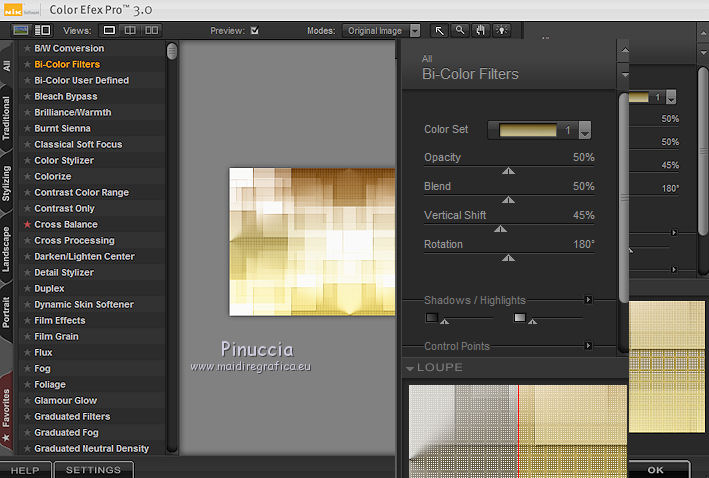709x478 pixels.
Task: Click the Blend slider handle
Action: (x=509, y=199)
